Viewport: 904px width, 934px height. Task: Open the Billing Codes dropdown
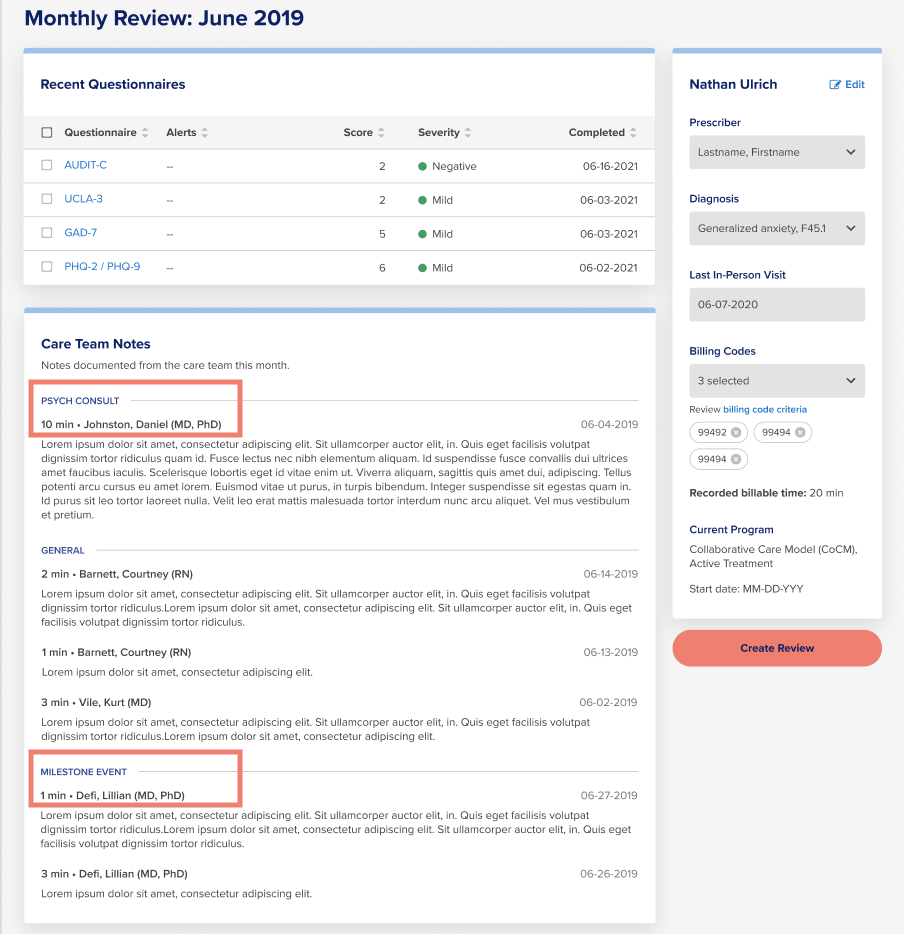click(777, 381)
